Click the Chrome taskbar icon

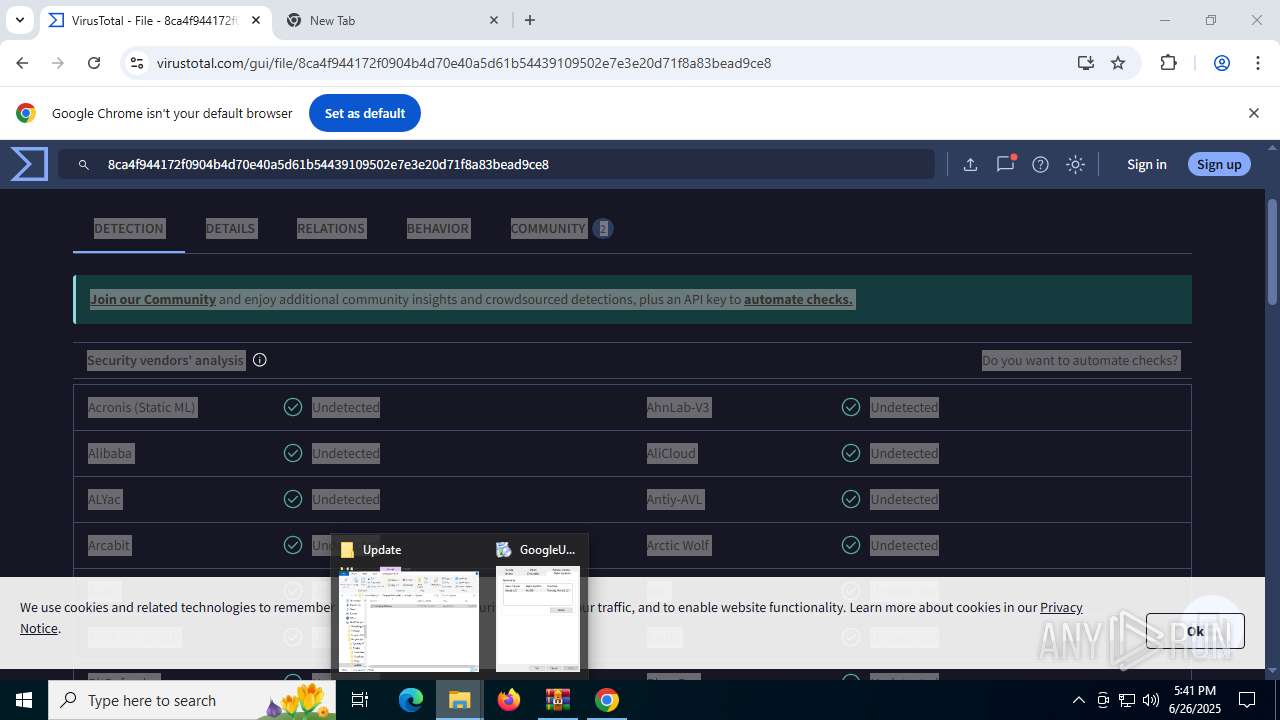[x=607, y=700]
